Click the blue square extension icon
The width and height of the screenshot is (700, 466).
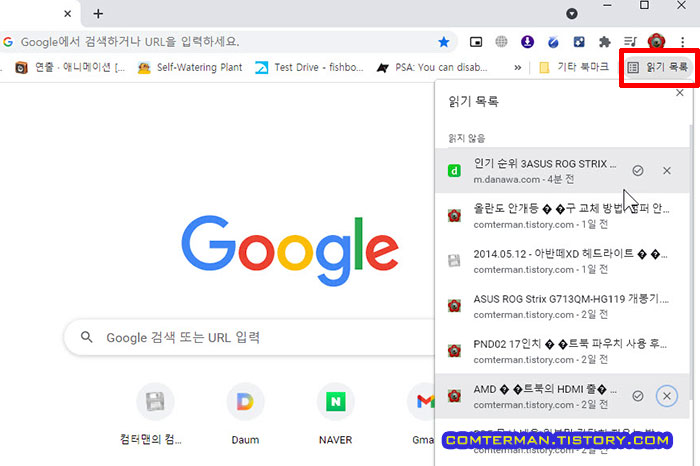point(579,42)
